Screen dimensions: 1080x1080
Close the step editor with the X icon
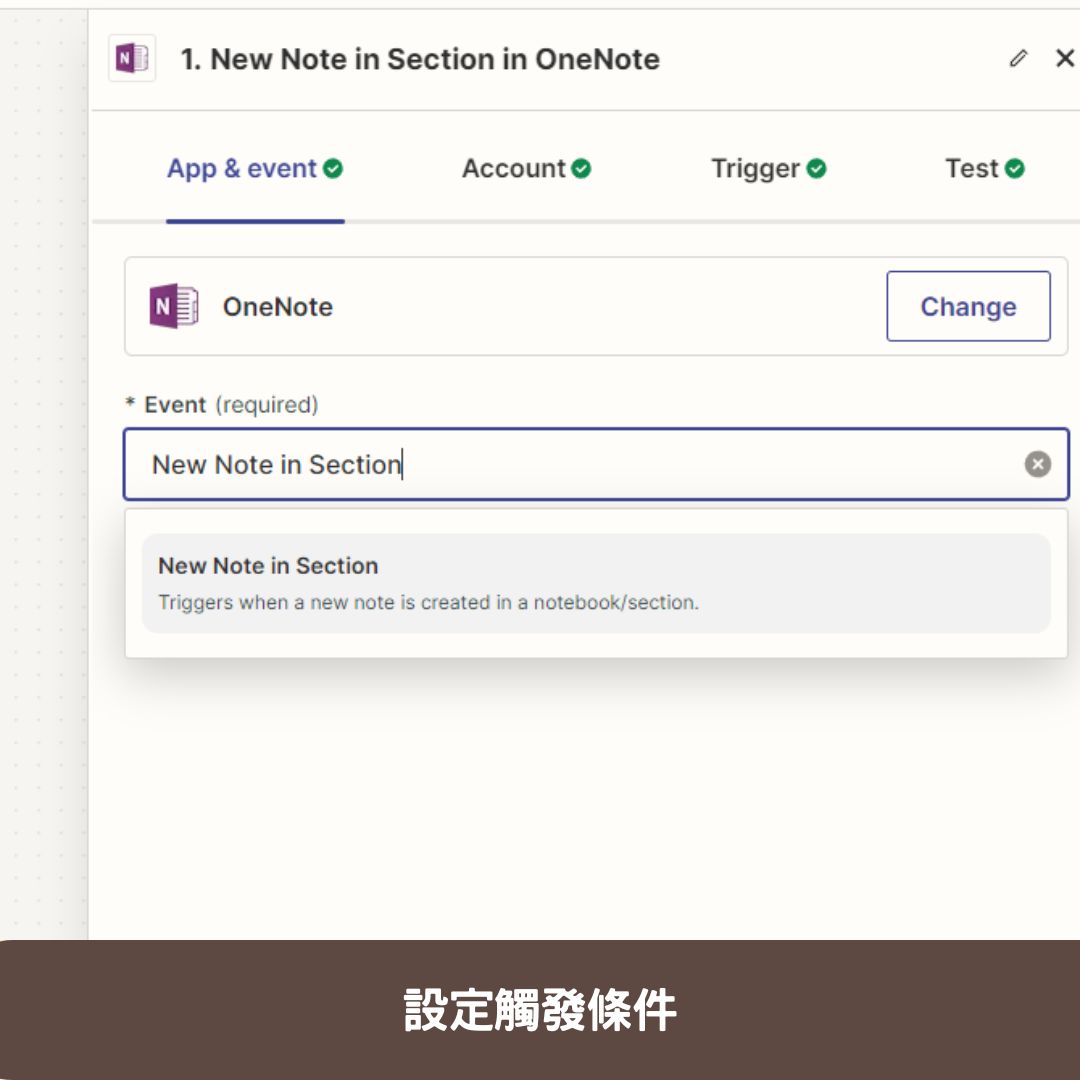click(x=1063, y=58)
